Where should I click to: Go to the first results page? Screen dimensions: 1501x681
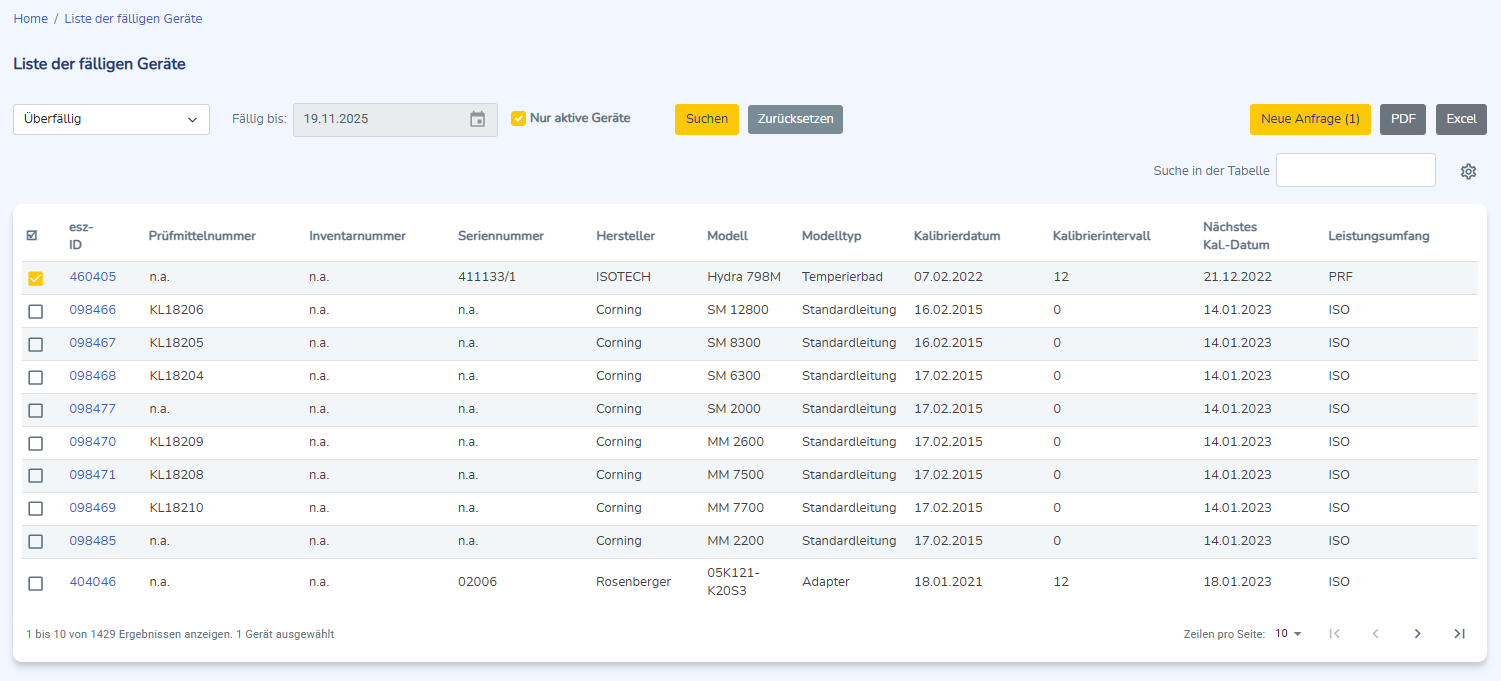pyautogui.click(x=1334, y=633)
